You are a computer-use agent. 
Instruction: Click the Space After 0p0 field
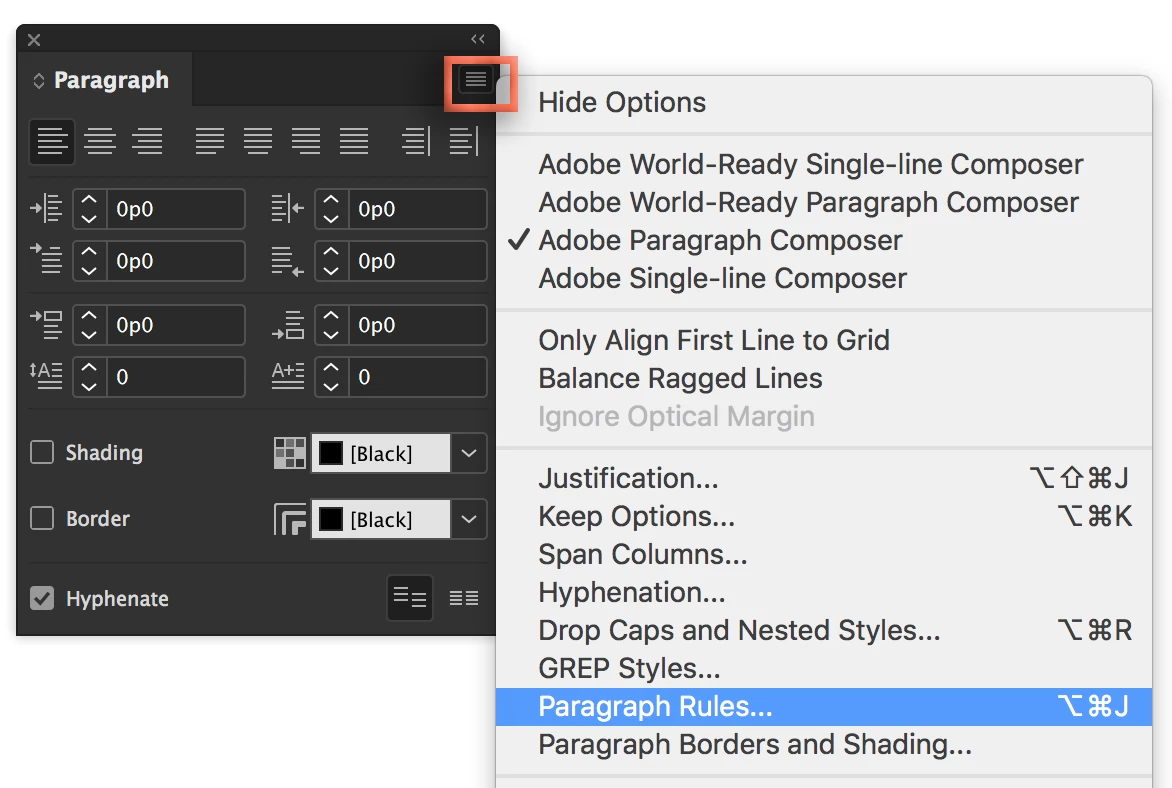click(417, 325)
